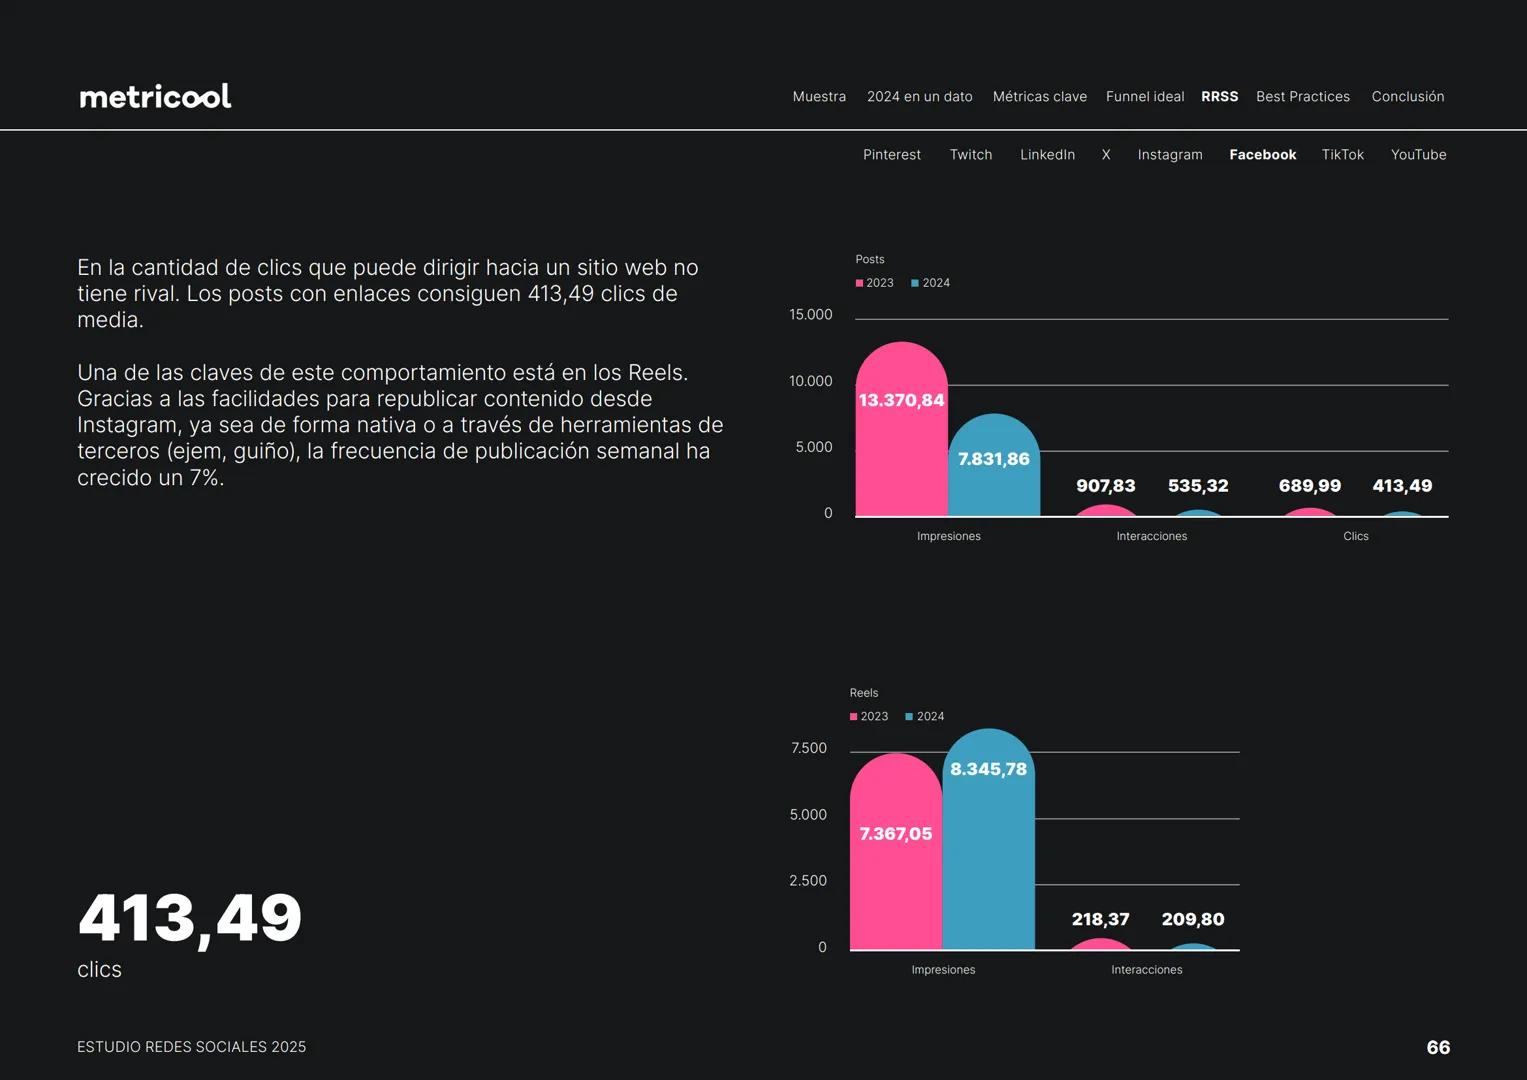Viewport: 1527px width, 1080px height.
Task: Switch to the YouTube tab
Action: (x=1418, y=155)
